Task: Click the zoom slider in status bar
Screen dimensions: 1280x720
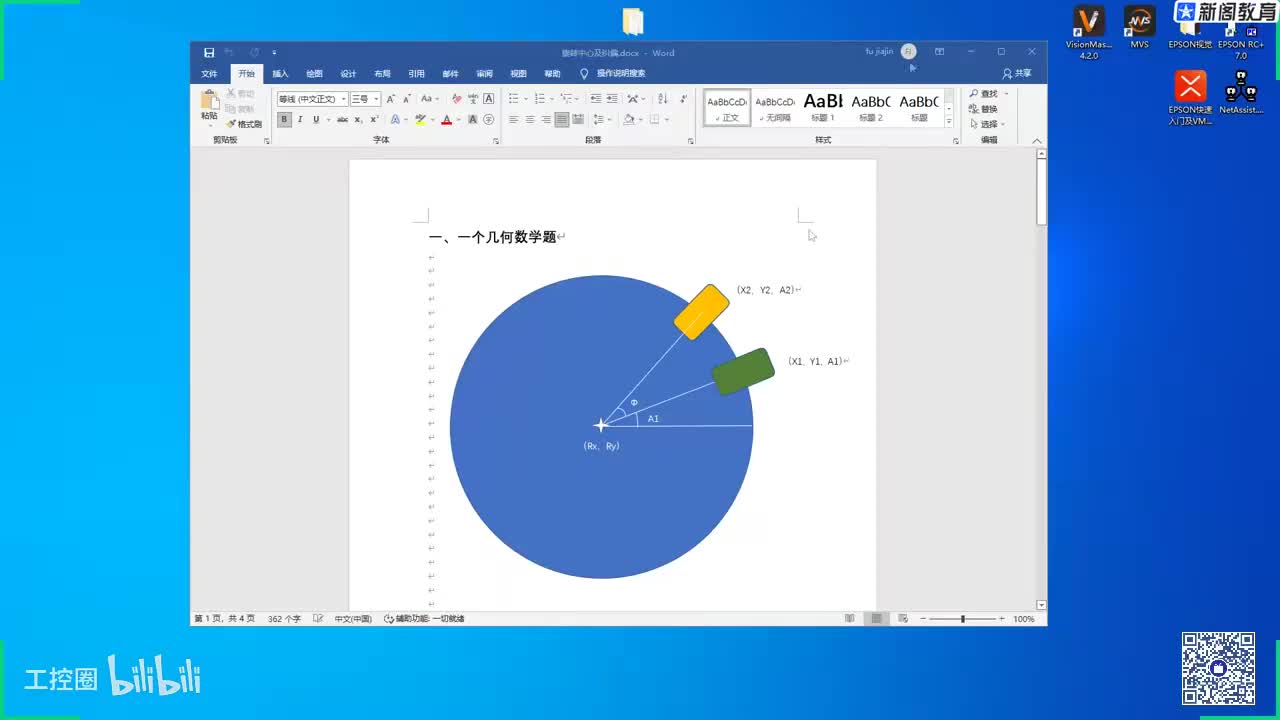Action: click(x=963, y=619)
